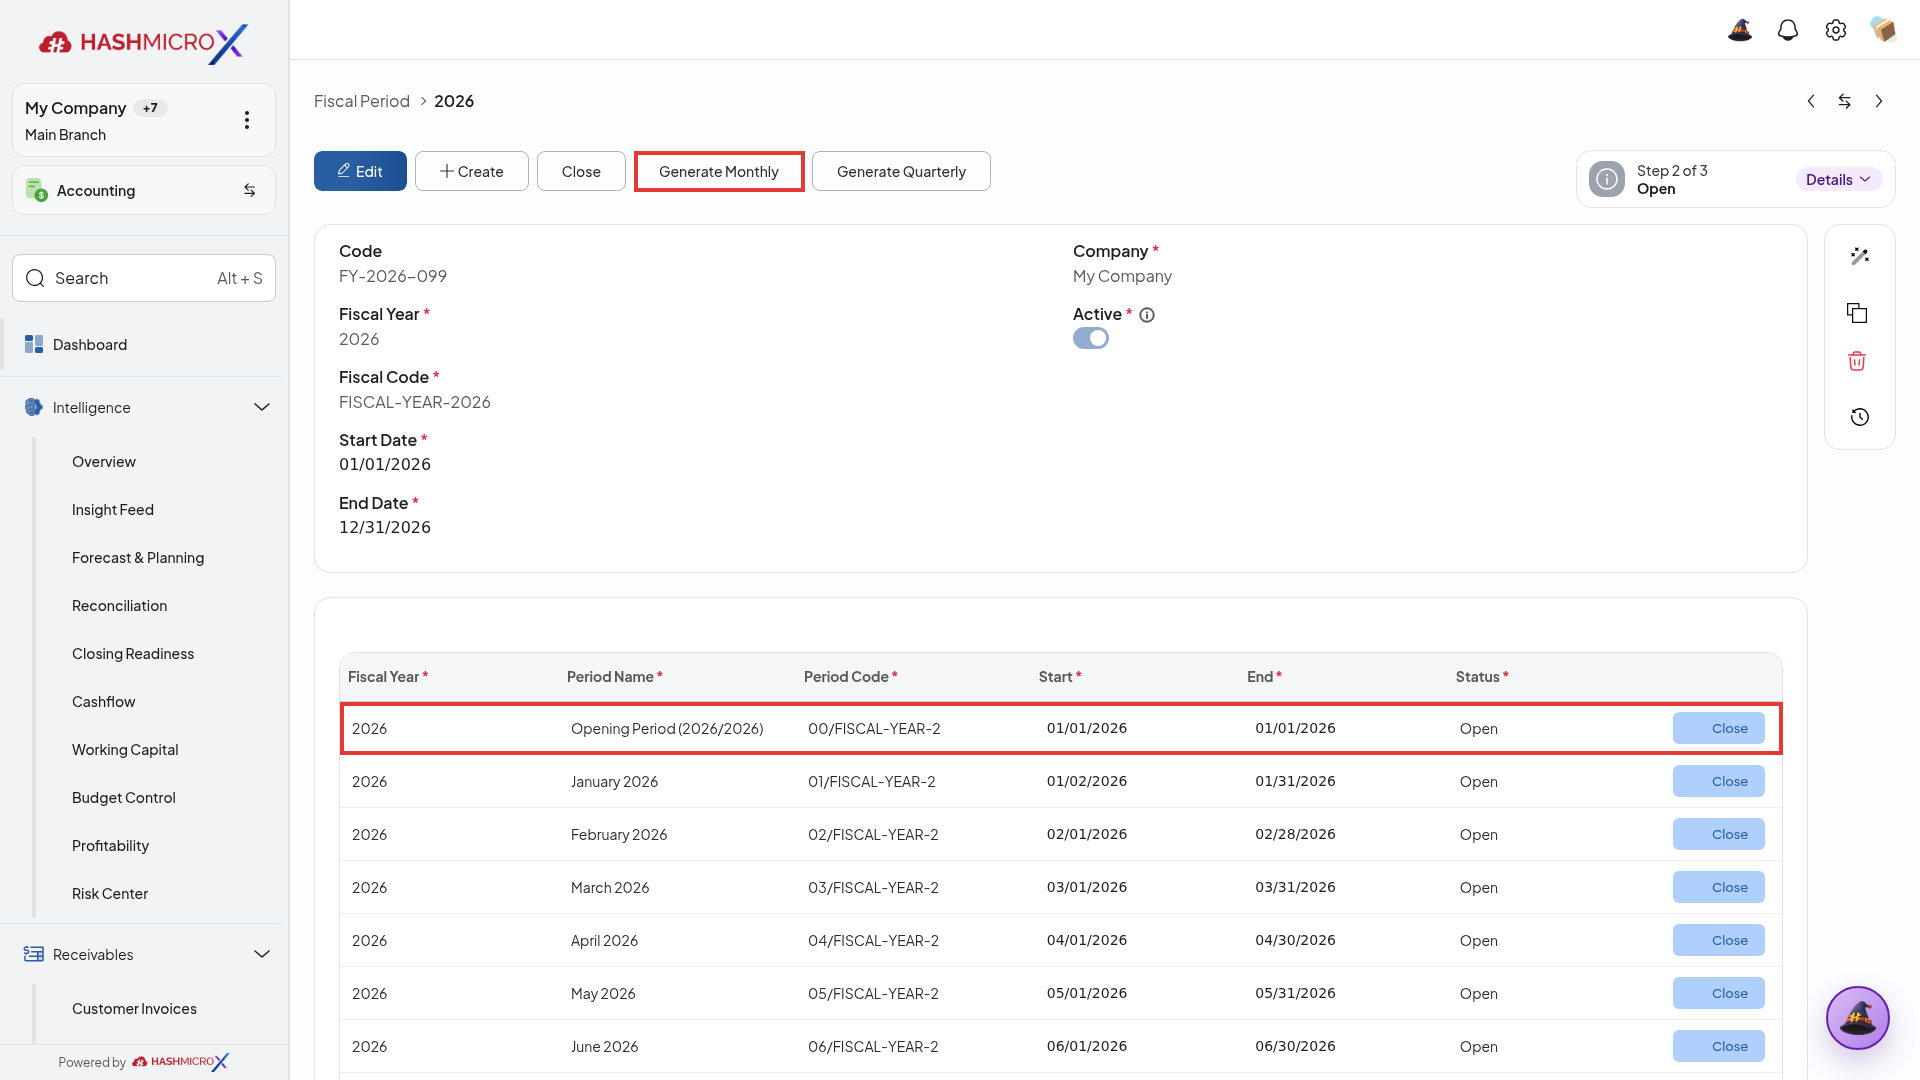Image resolution: width=1920 pixels, height=1080 pixels.
Task: Open Customer Invoices menu item
Action: 134,1009
